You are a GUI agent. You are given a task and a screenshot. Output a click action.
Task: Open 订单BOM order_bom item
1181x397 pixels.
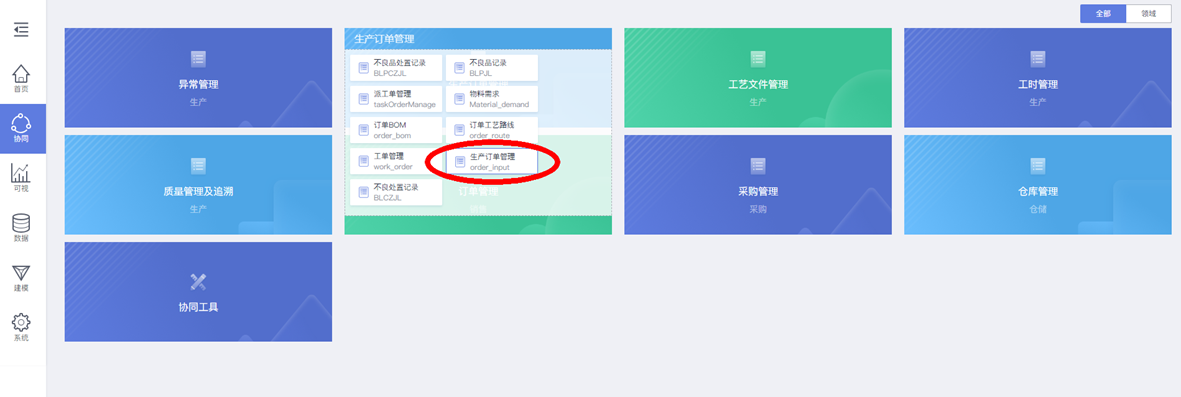(396, 130)
